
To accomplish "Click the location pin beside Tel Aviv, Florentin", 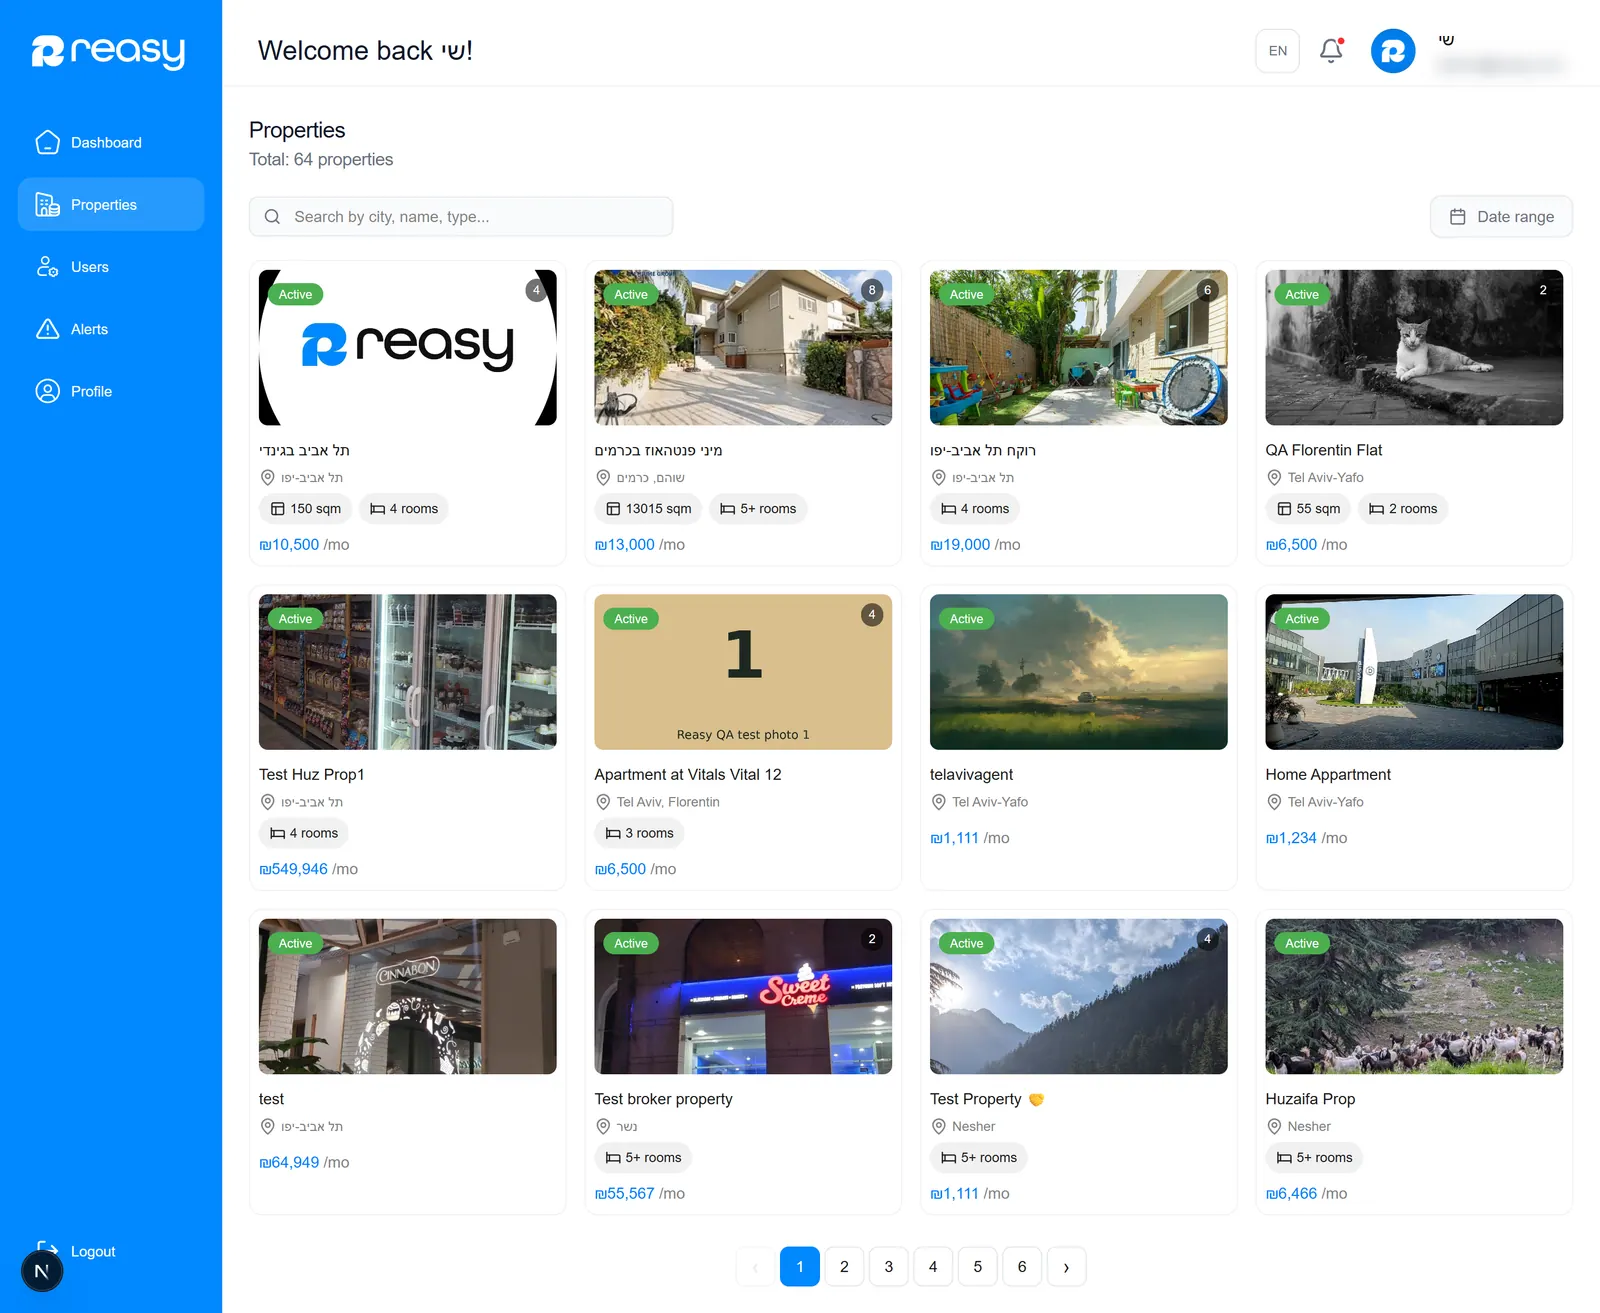I will 603,802.
